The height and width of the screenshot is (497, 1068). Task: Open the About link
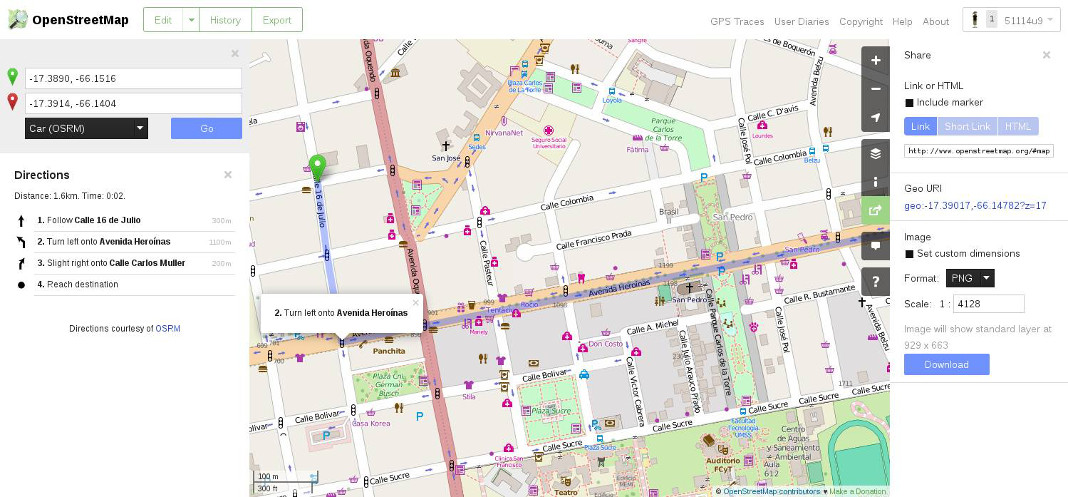(x=936, y=22)
